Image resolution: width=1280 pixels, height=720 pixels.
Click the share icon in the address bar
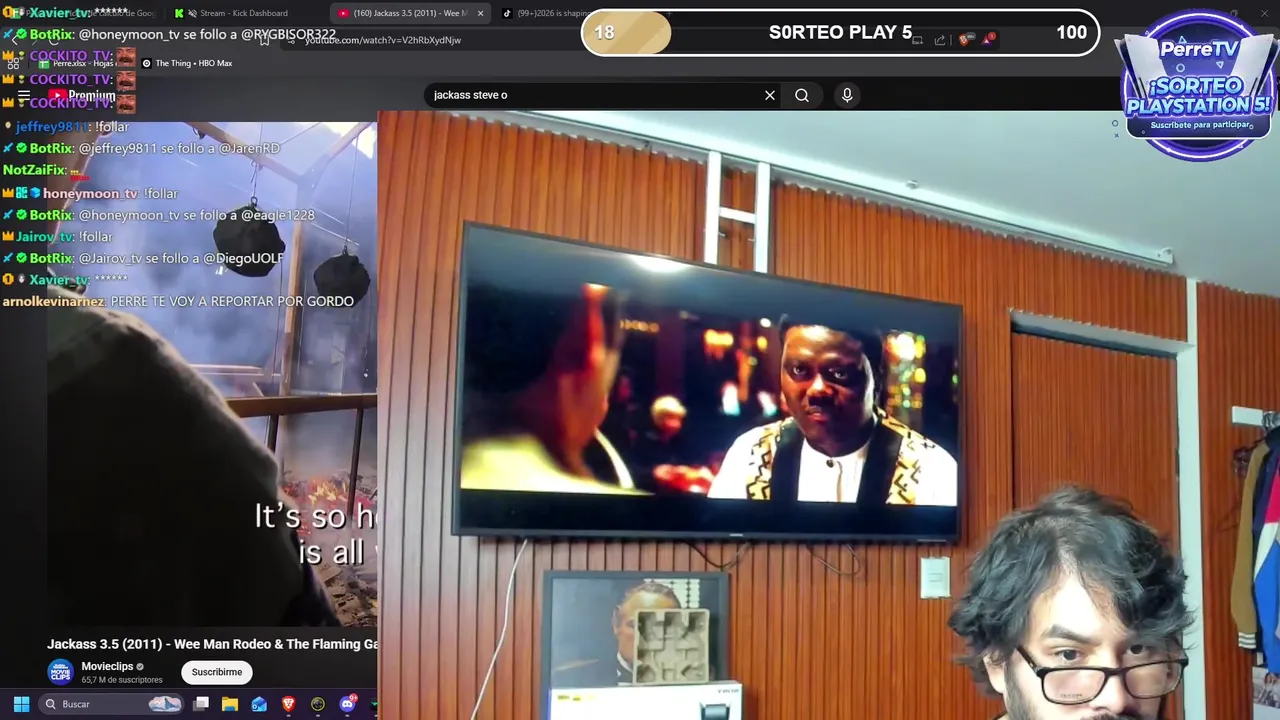(940, 40)
